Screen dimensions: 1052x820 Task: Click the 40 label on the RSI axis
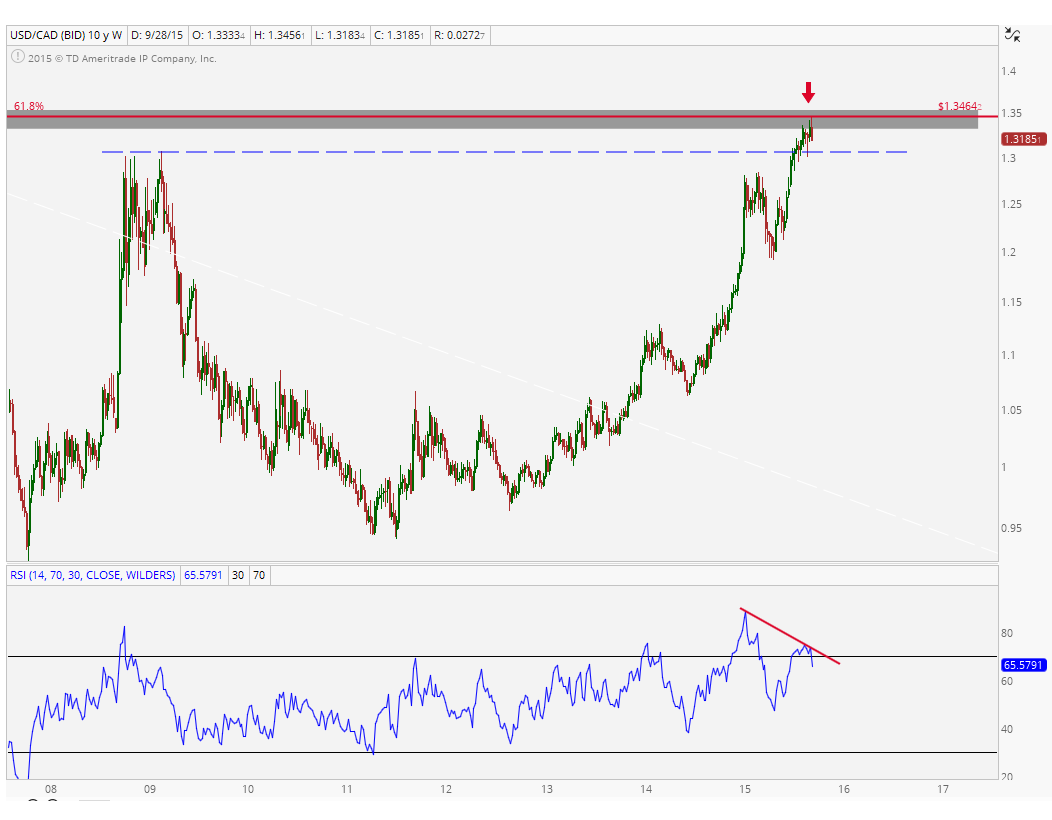tap(1006, 729)
